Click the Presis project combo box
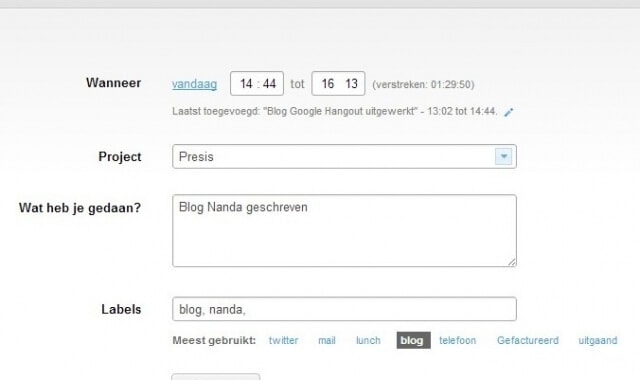 tap(344, 156)
